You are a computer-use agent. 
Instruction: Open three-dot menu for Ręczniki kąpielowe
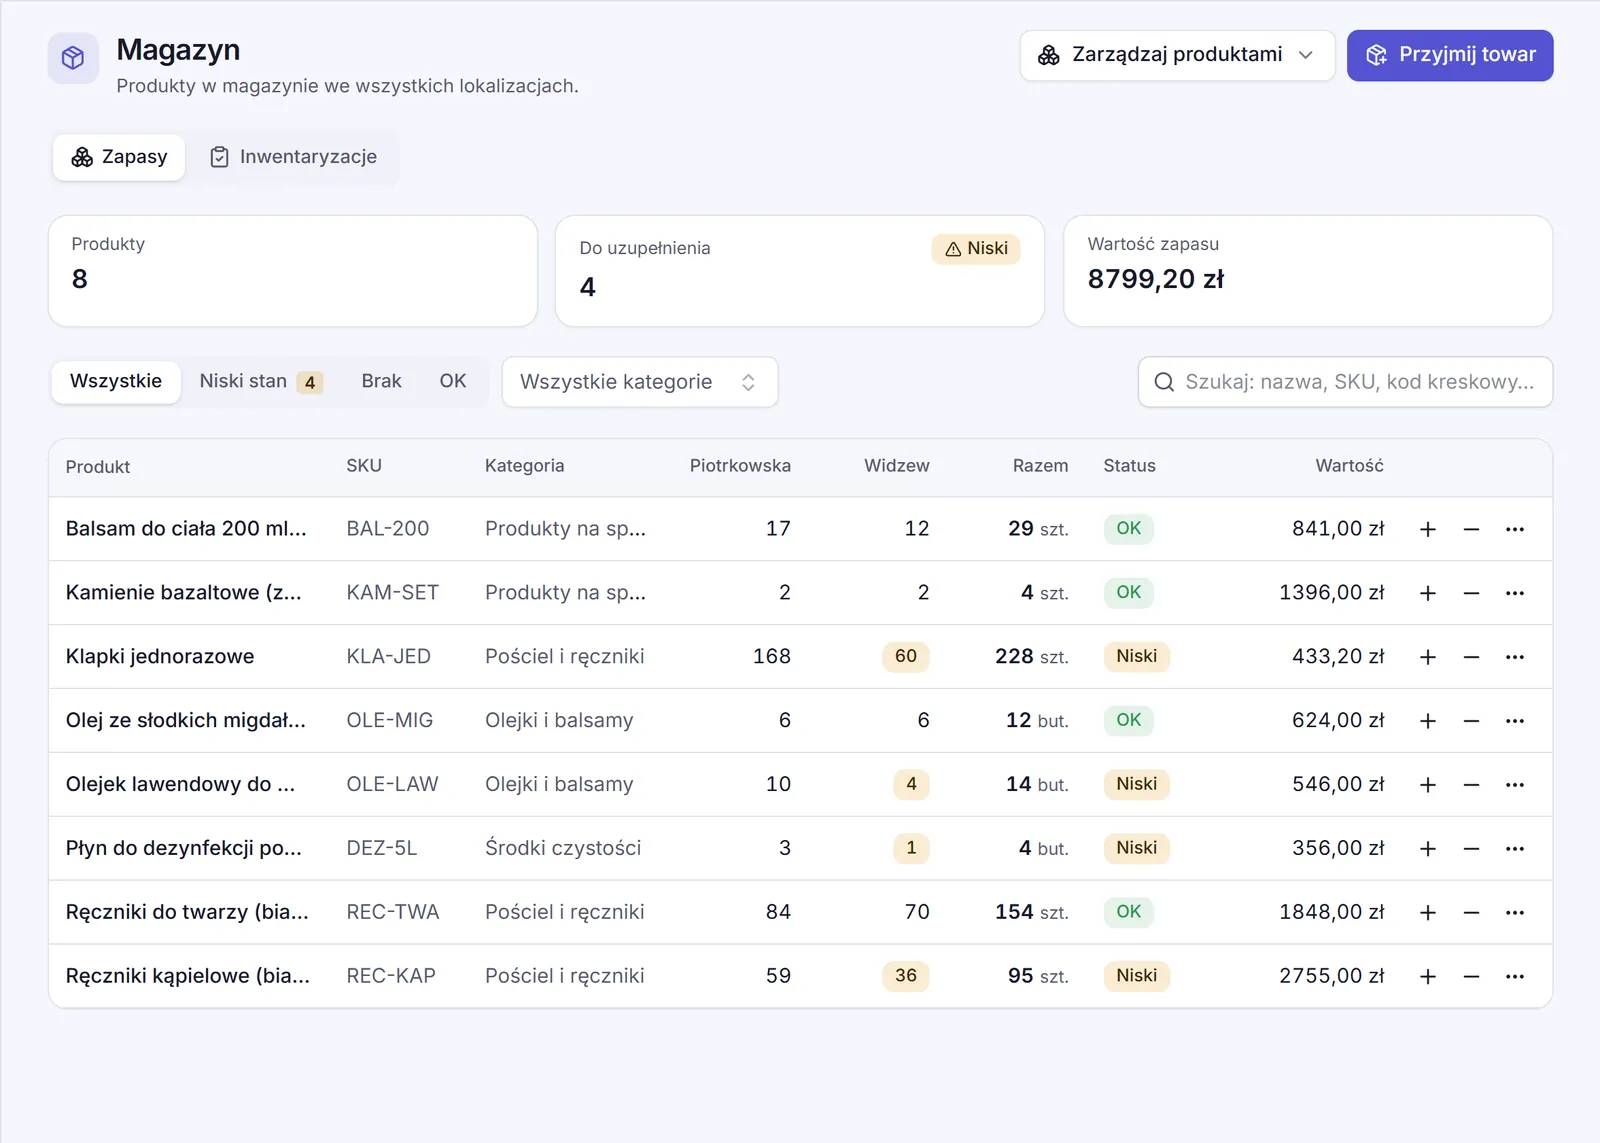(x=1515, y=977)
